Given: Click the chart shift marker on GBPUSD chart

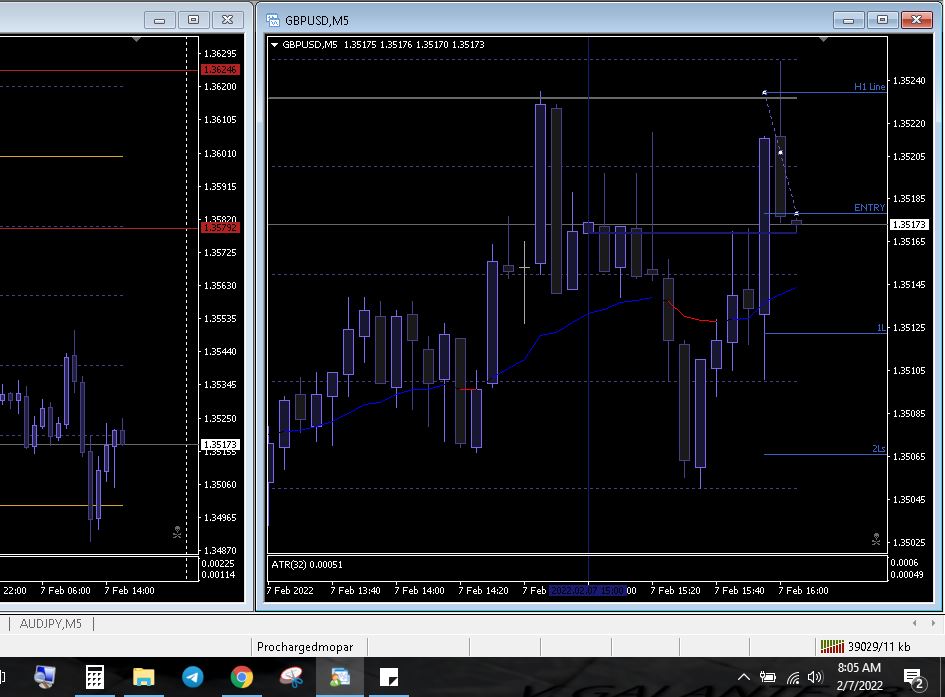Looking at the screenshot, I should [823, 40].
